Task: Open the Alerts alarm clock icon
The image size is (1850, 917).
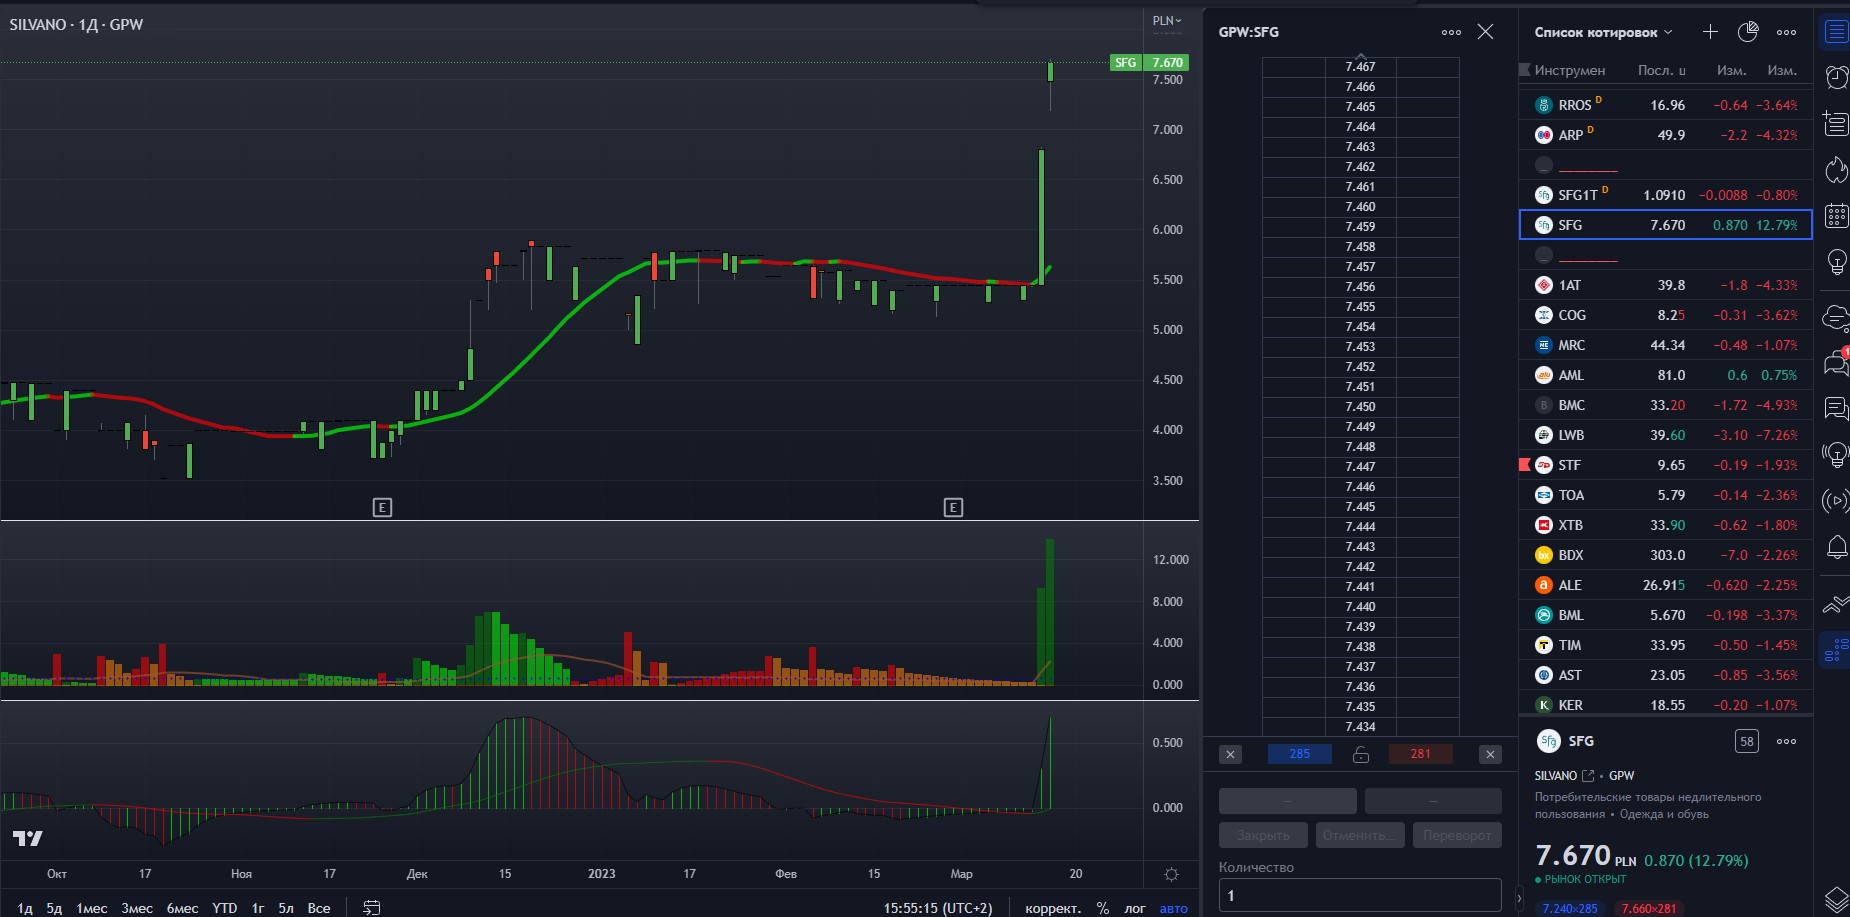Action: tap(1836, 77)
